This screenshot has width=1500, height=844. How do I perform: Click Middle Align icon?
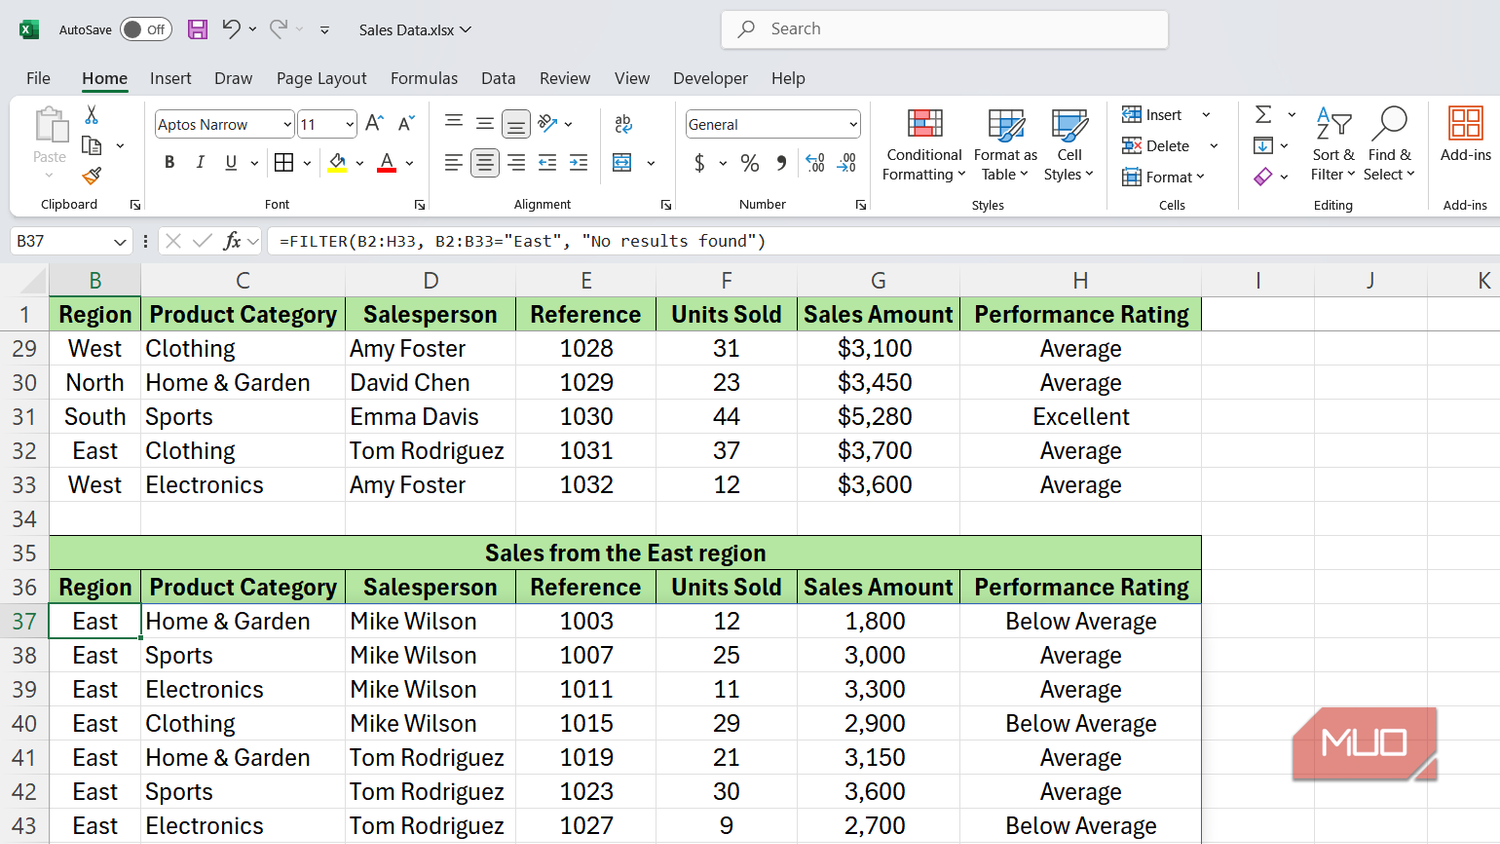pos(485,123)
